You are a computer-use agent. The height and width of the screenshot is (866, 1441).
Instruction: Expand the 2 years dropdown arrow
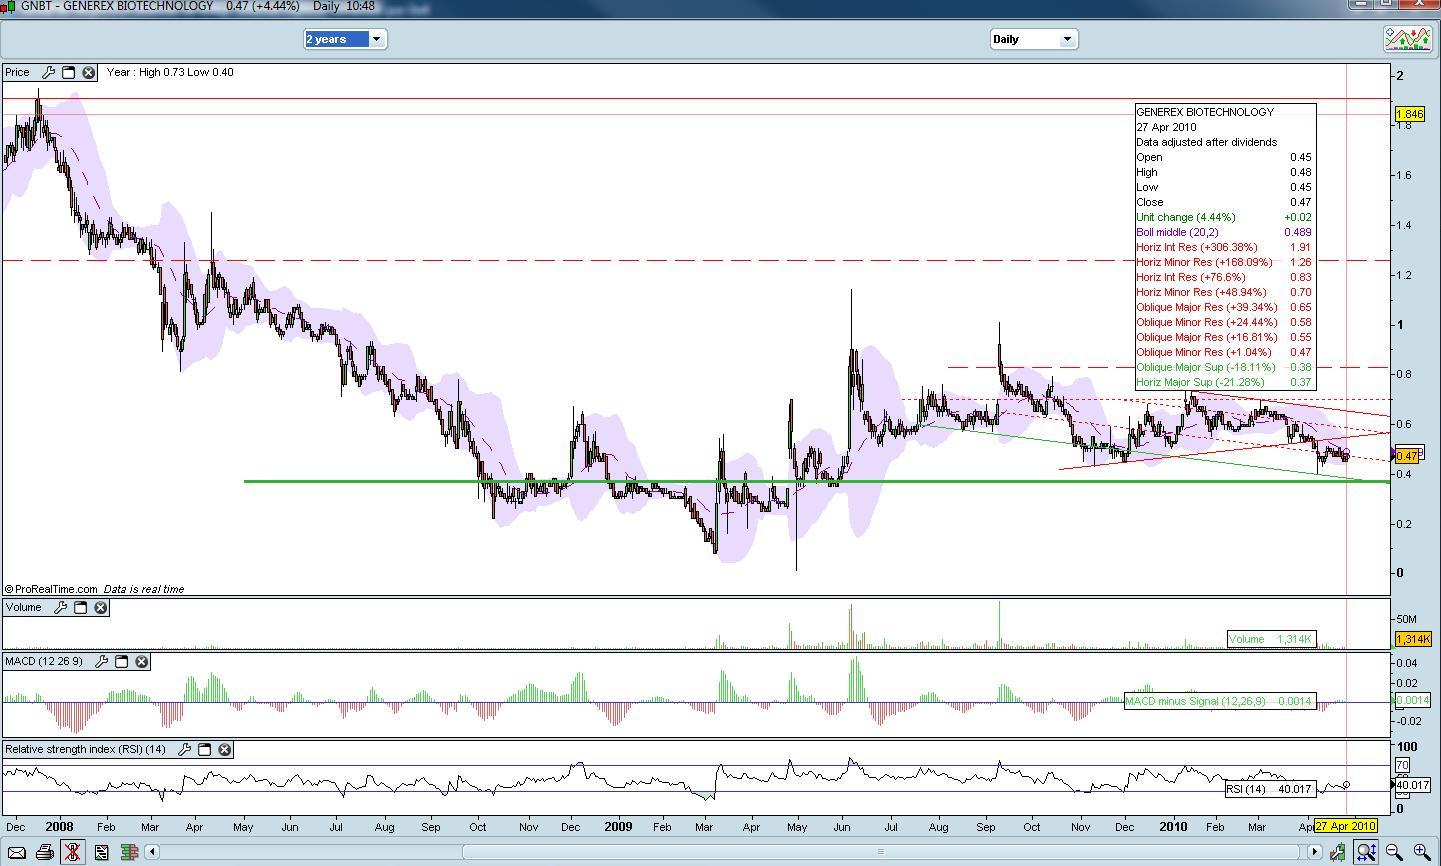click(x=376, y=39)
